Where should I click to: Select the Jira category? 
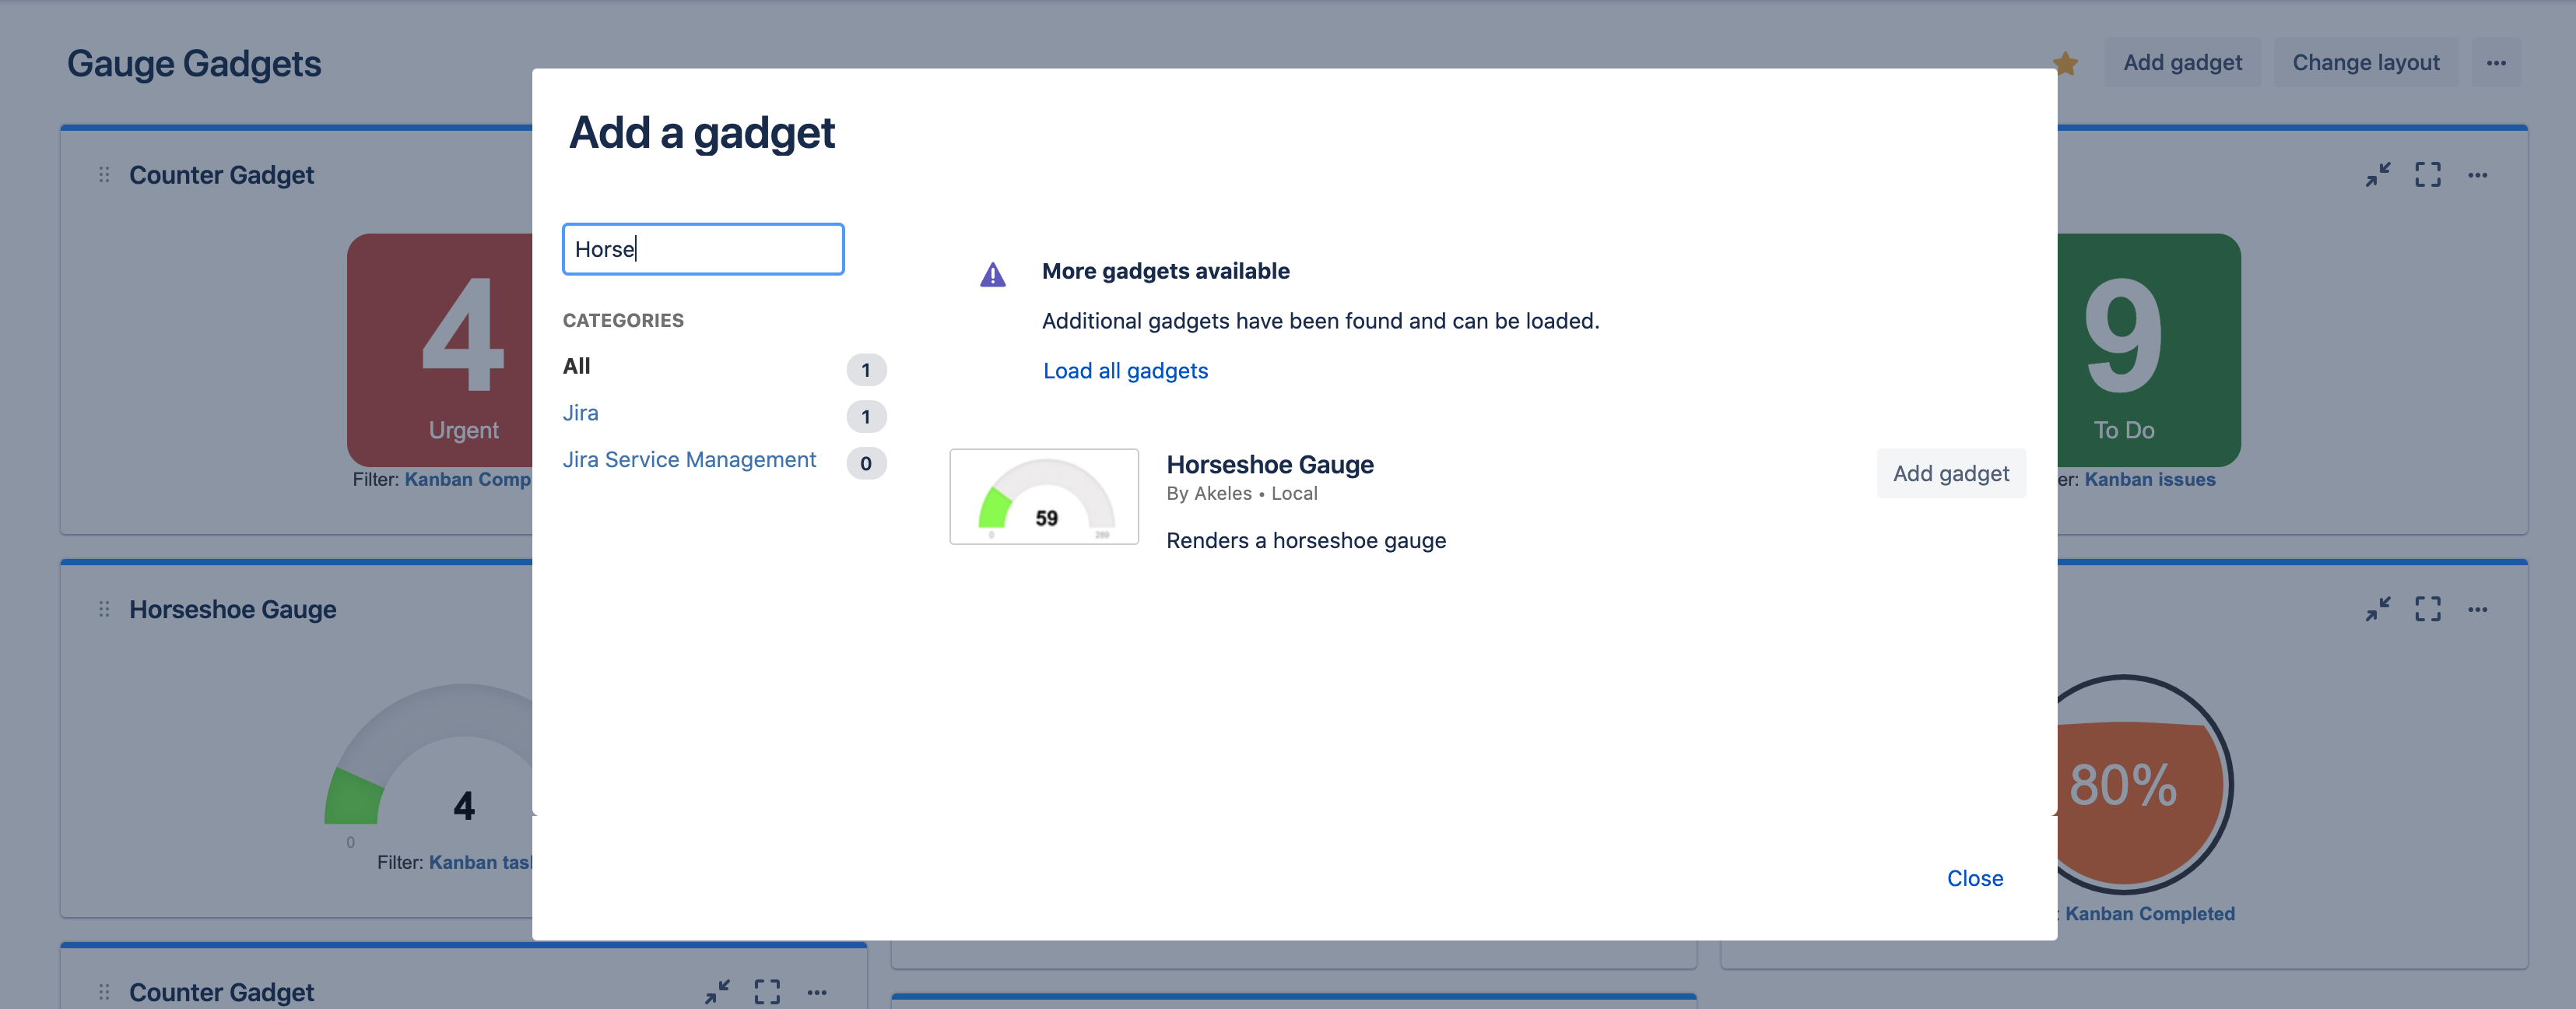(580, 413)
